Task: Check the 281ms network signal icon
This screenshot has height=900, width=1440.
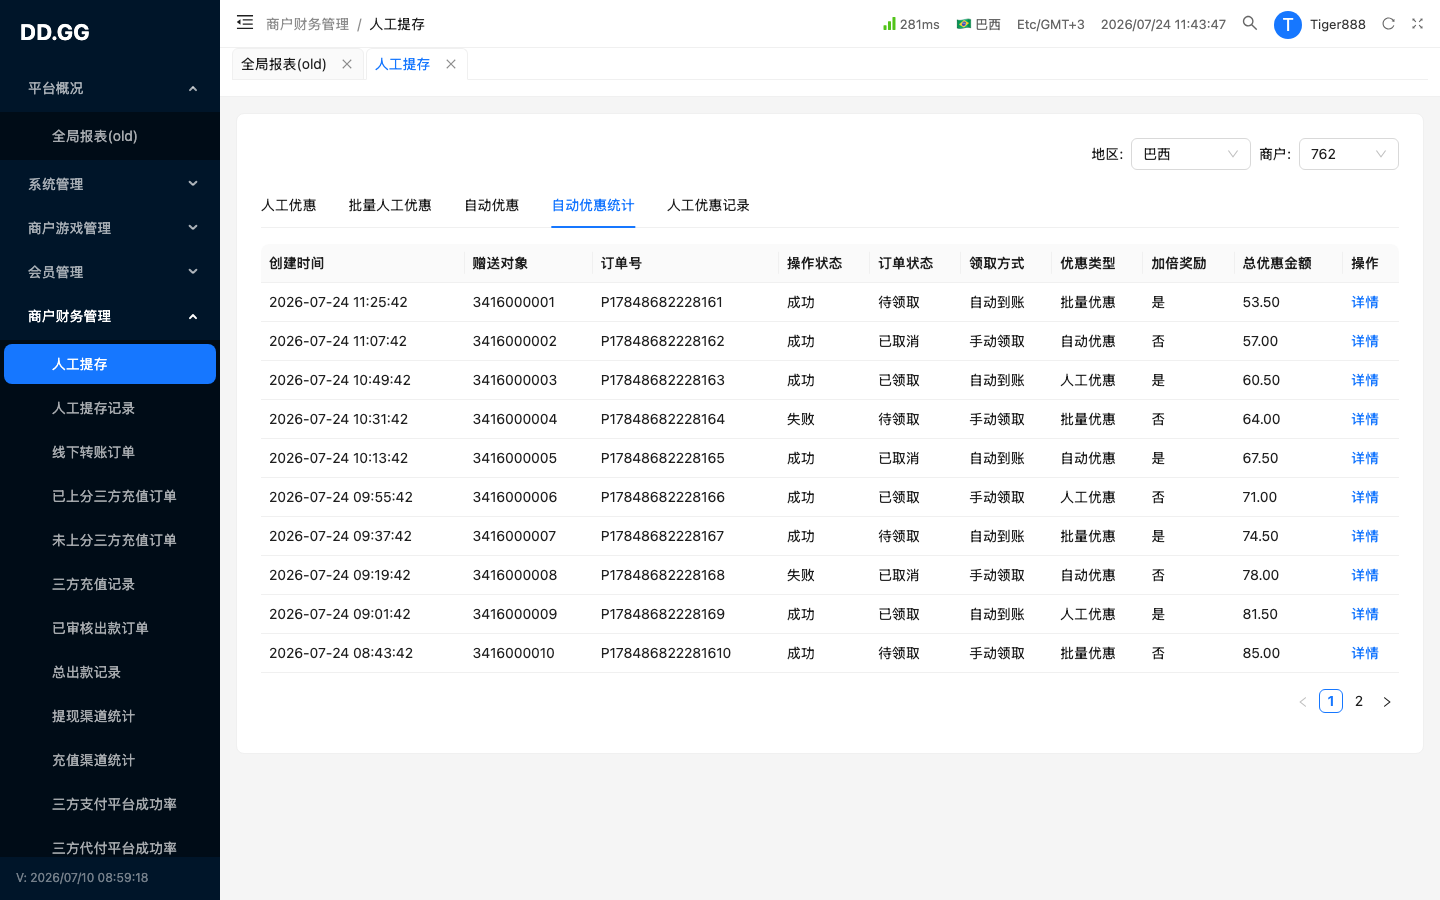Action: coord(889,23)
